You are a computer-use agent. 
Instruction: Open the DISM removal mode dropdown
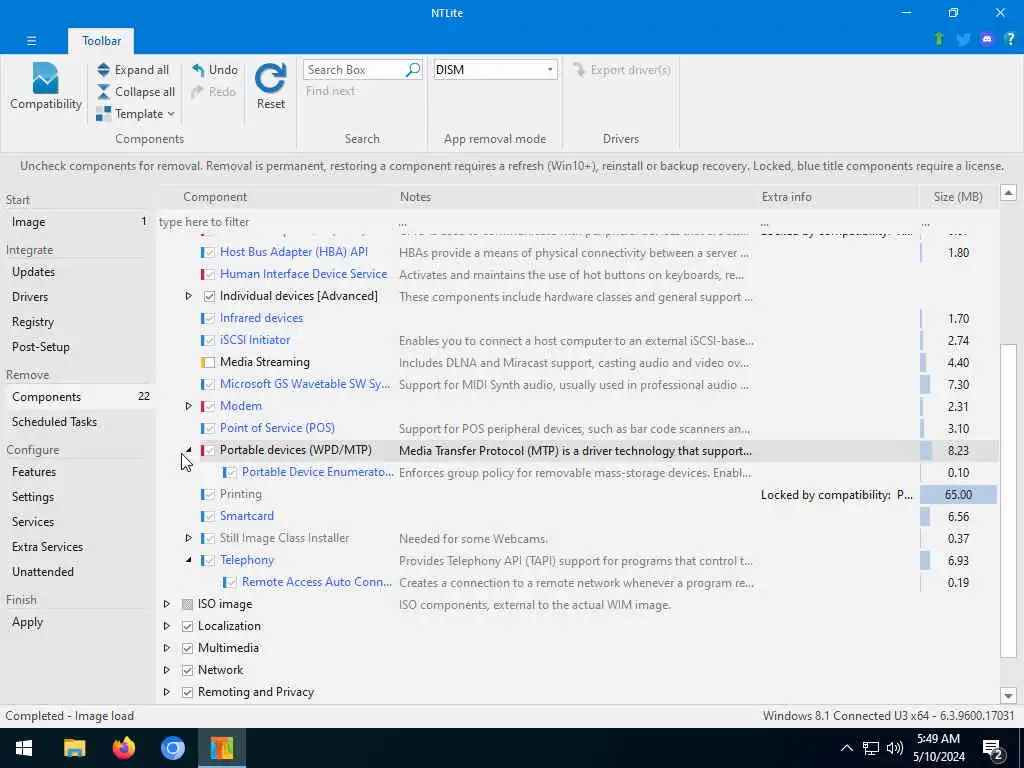[x=495, y=70]
